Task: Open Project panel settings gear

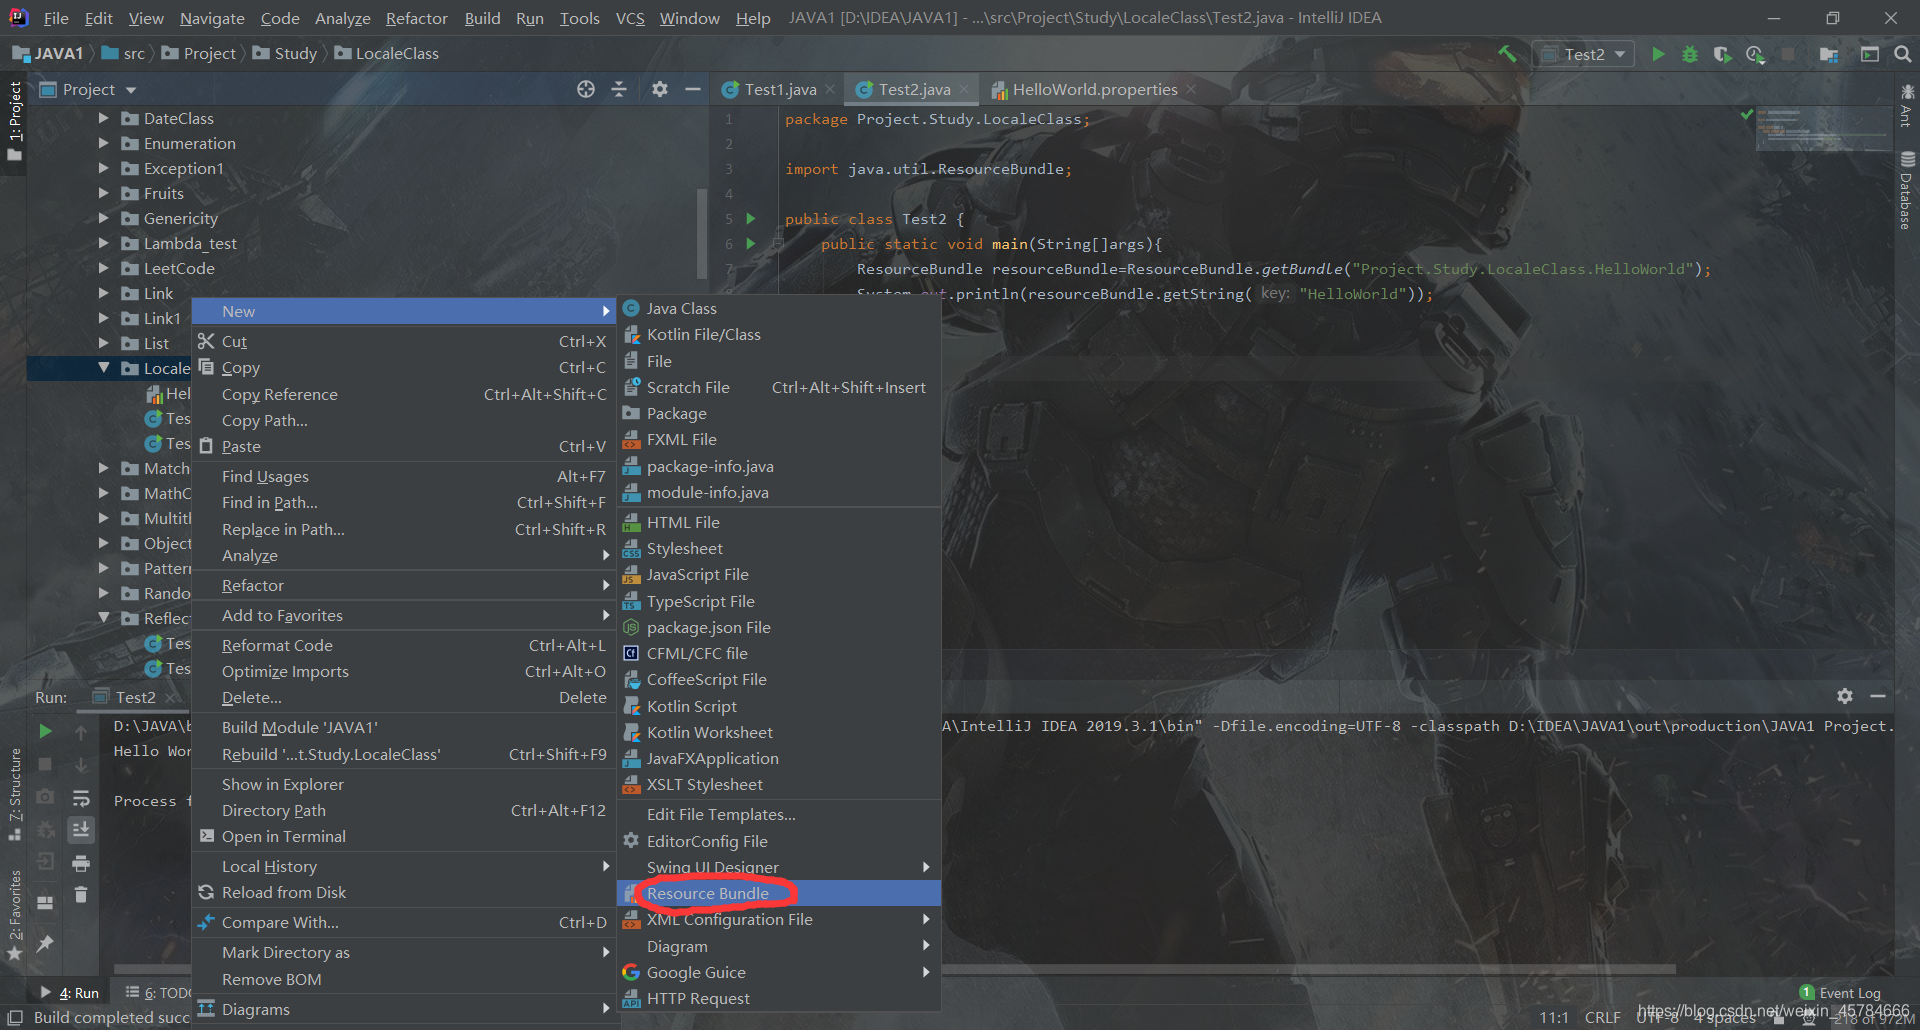Action: click(x=660, y=89)
